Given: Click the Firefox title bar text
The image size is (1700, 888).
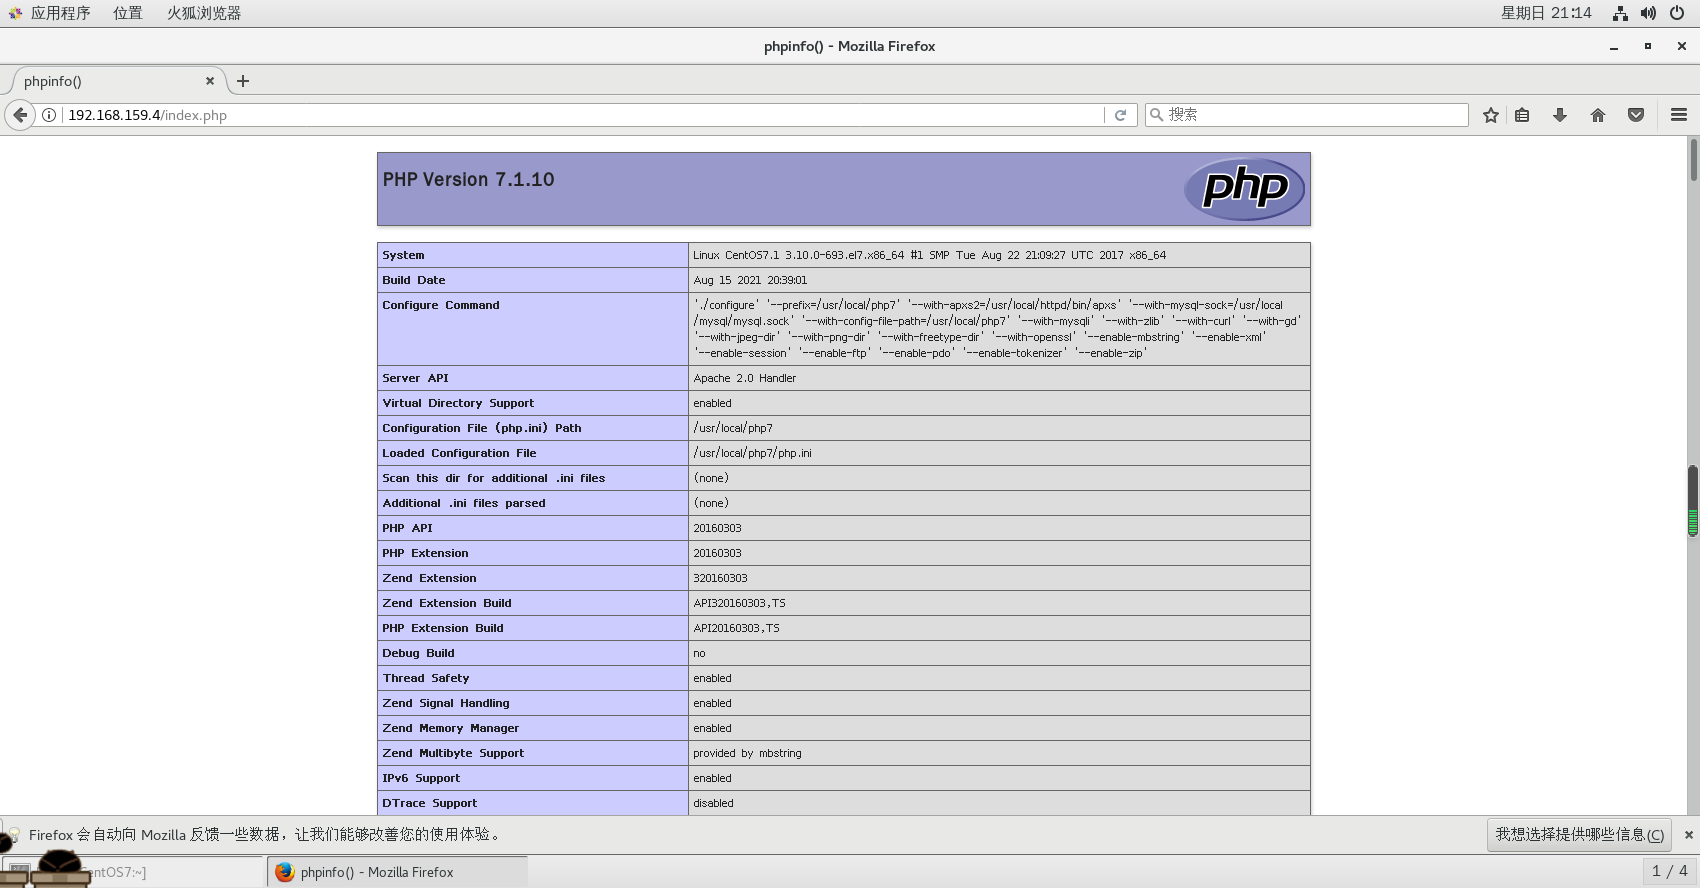Looking at the screenshot, I should 849,46.
